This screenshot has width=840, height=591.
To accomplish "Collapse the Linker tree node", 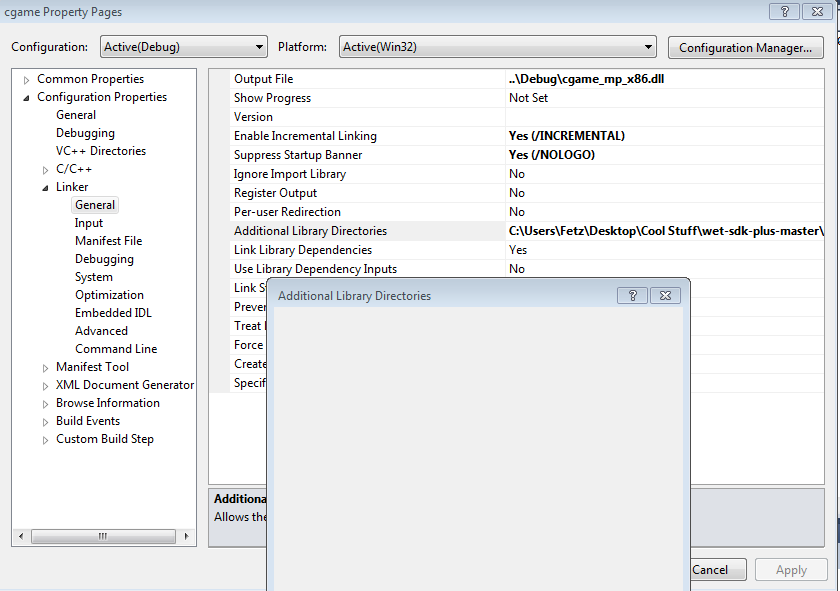I will coord(46,188).
